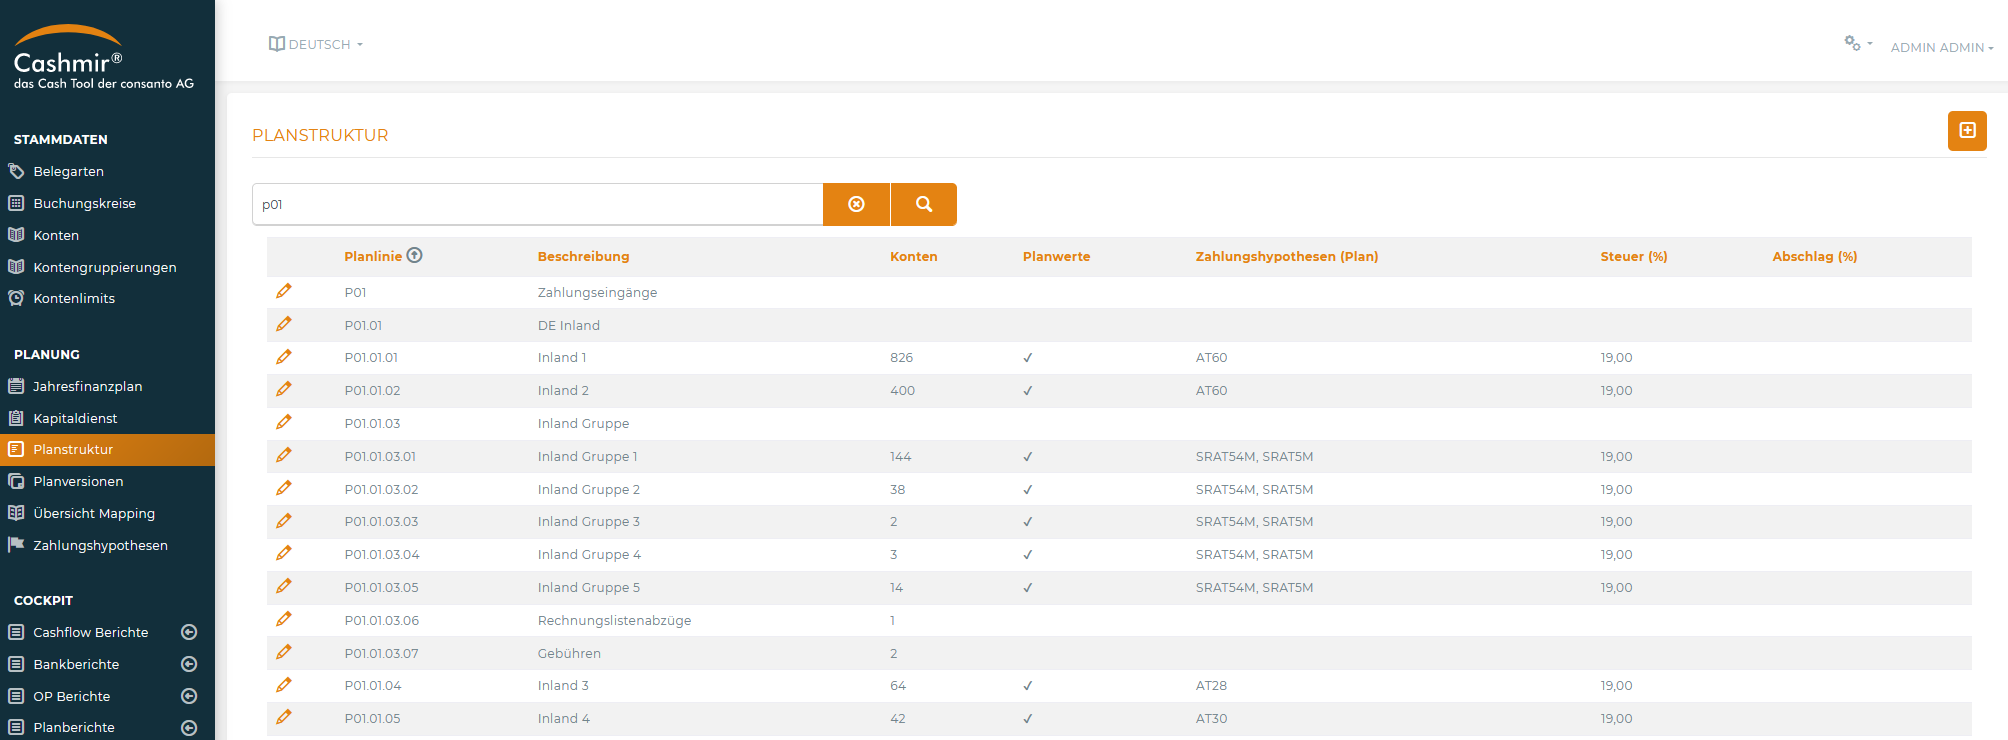2008x740 pixels.
Task: Edit the Inland Gruppe 1 pencil icon
Action: (284, 455)
